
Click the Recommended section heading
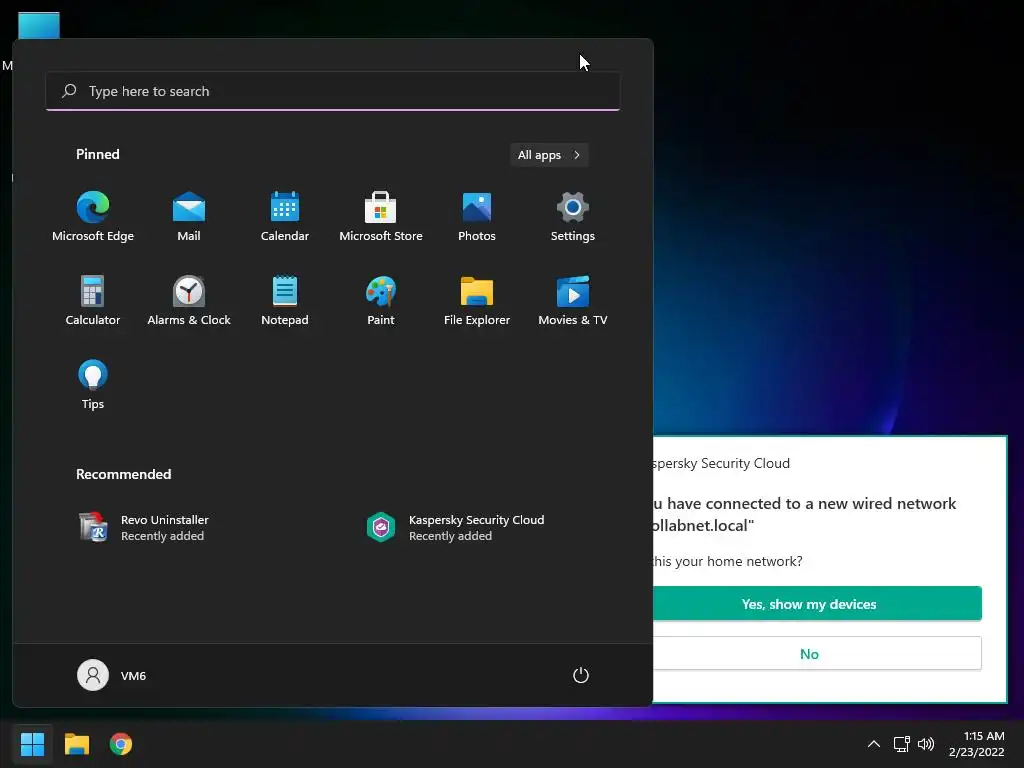click(x=123, y=474)
